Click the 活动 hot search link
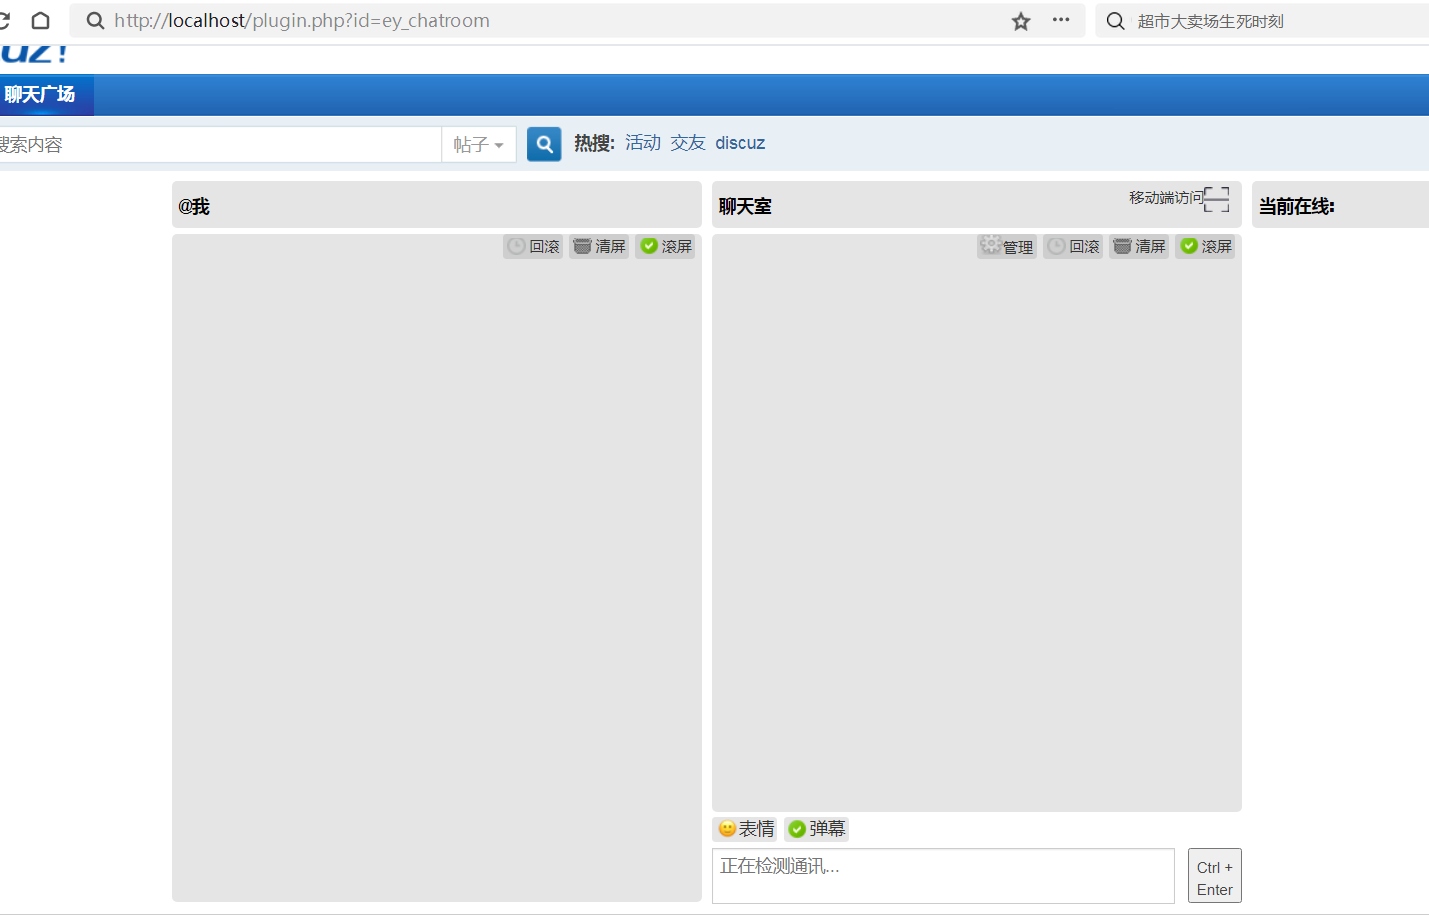1429x921 pixels. (x=643, y=143)
